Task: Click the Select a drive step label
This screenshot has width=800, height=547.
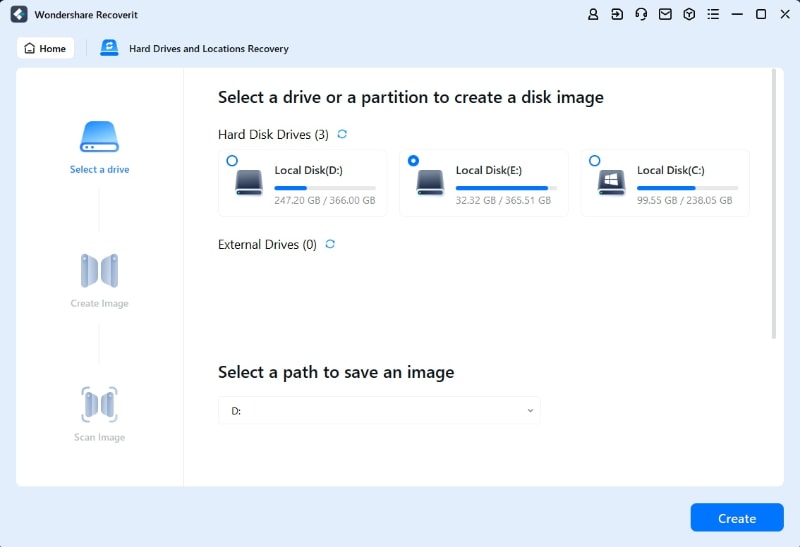Action: click(99, 169)
